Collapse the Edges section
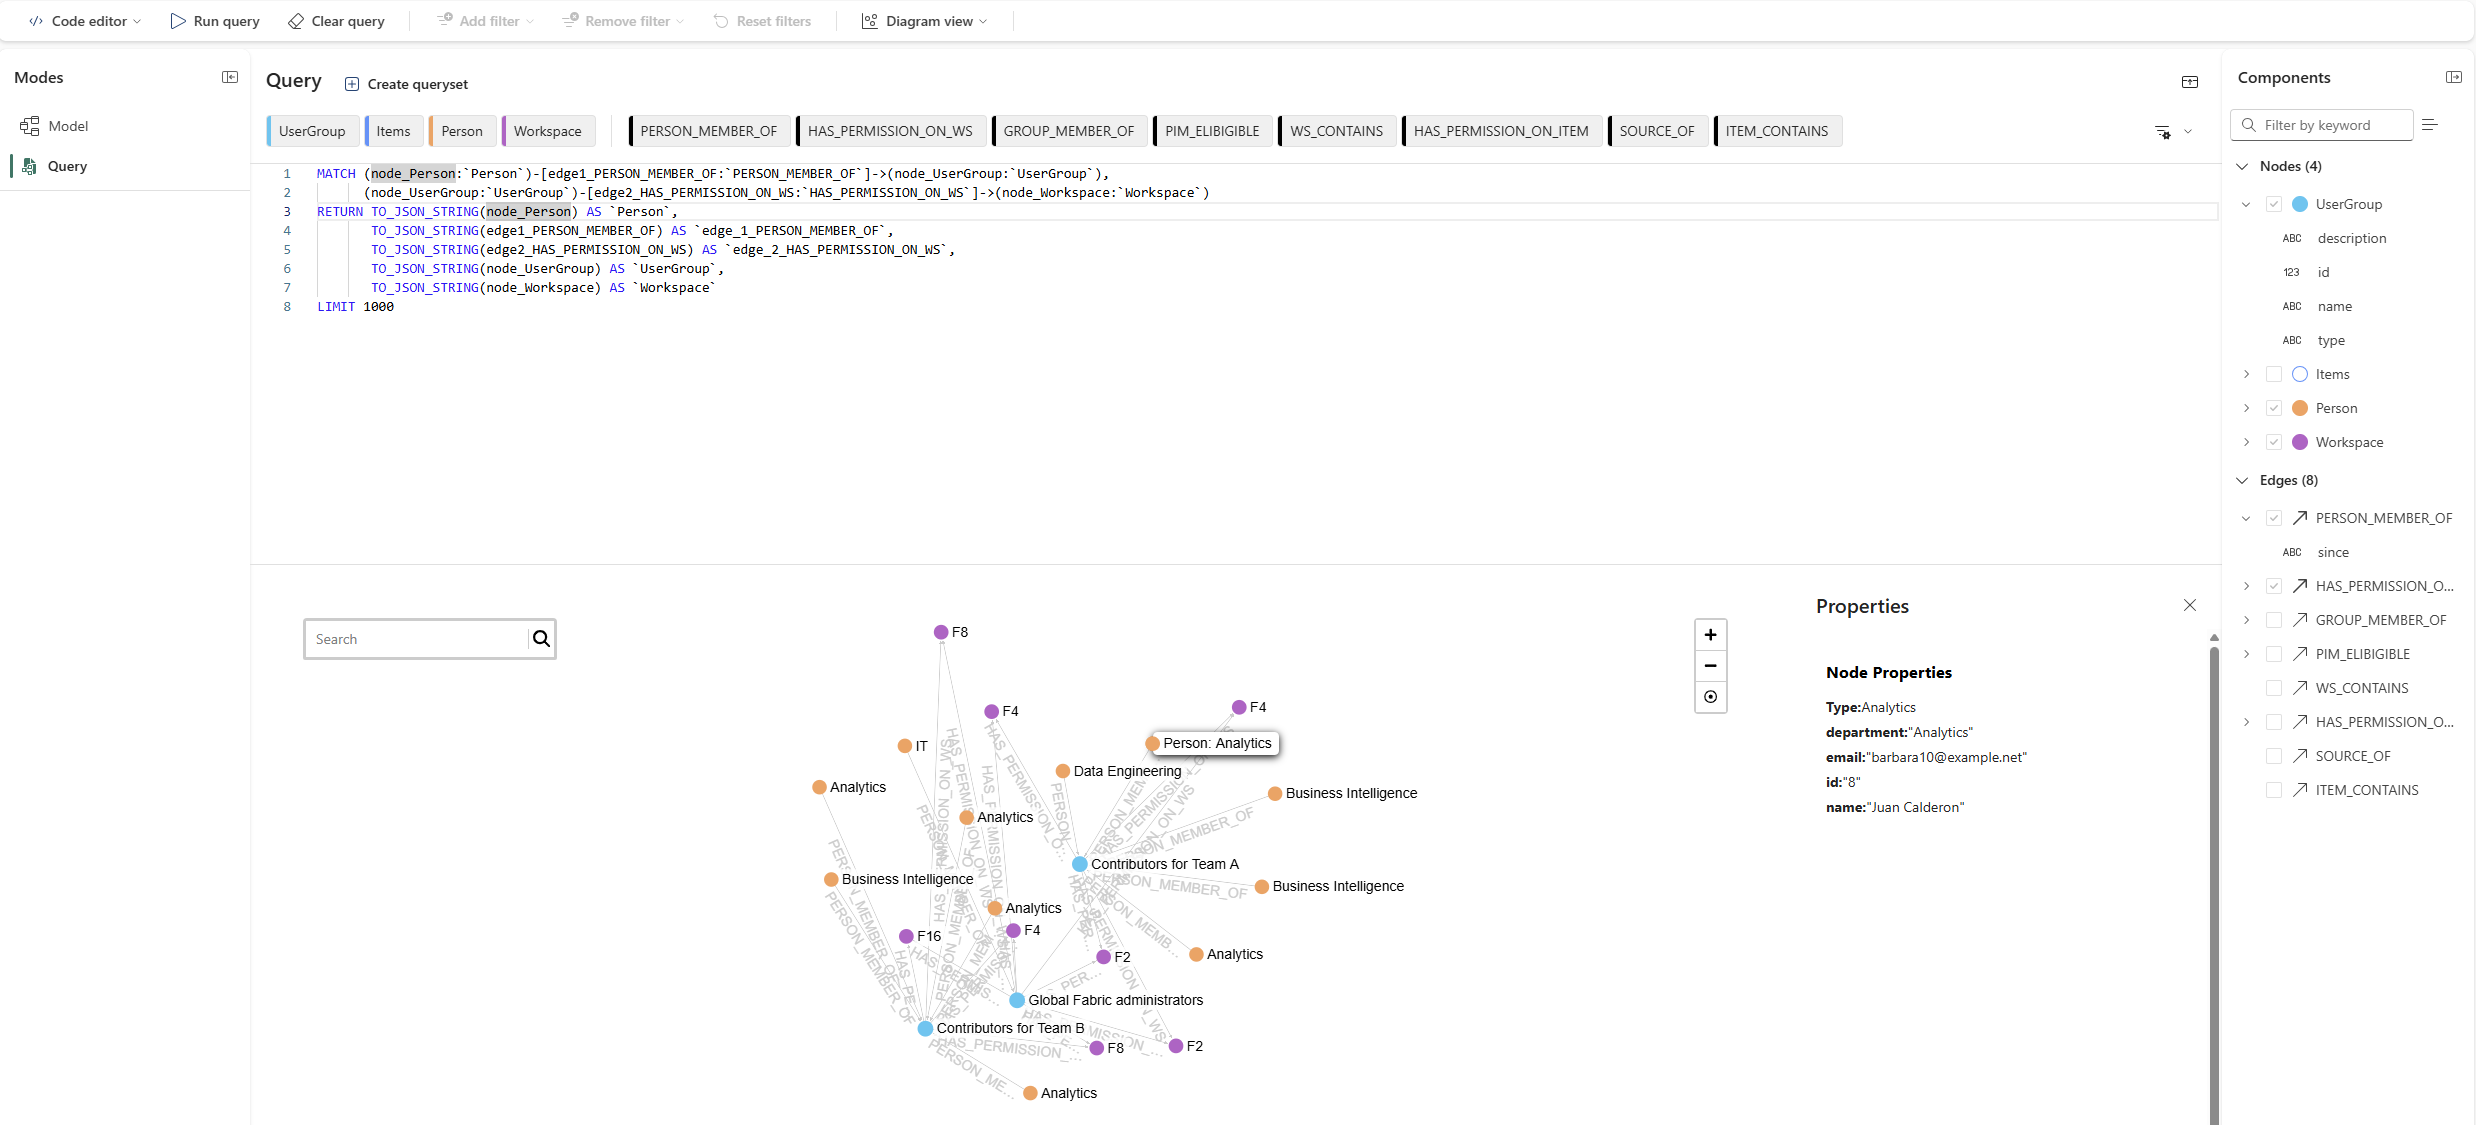Viewport: 2476px width, 1125px height. (2242, 480)
